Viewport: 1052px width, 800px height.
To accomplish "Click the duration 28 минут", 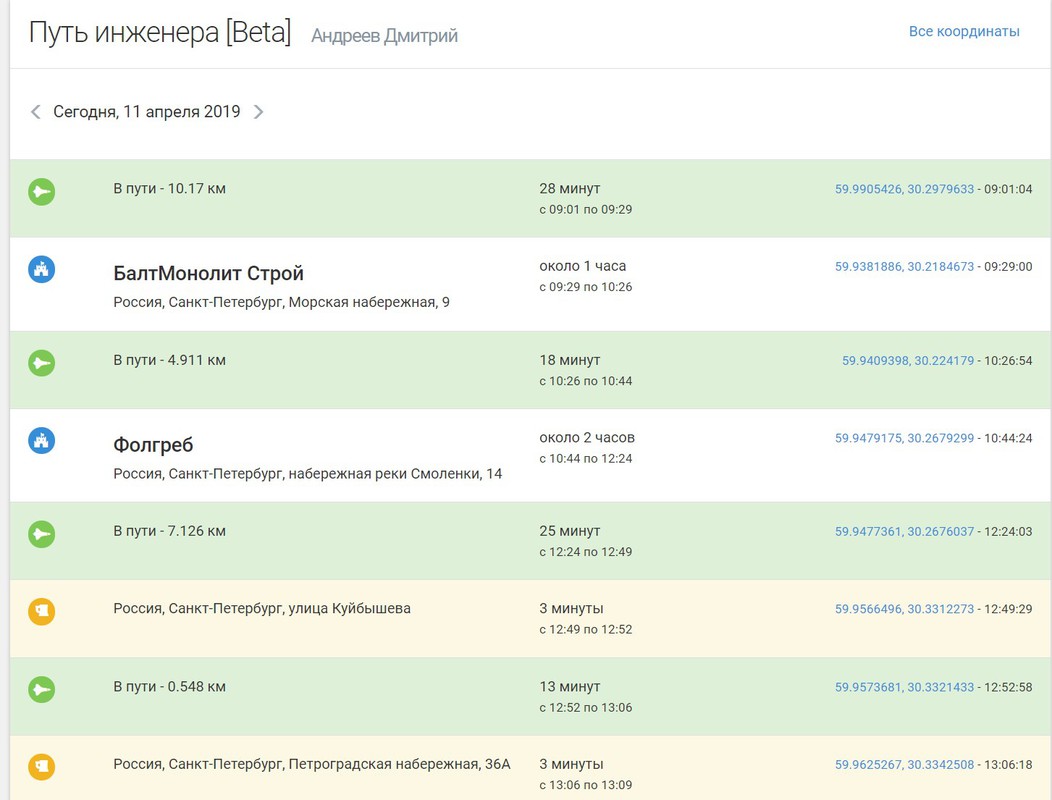I will tap(570, 189).
